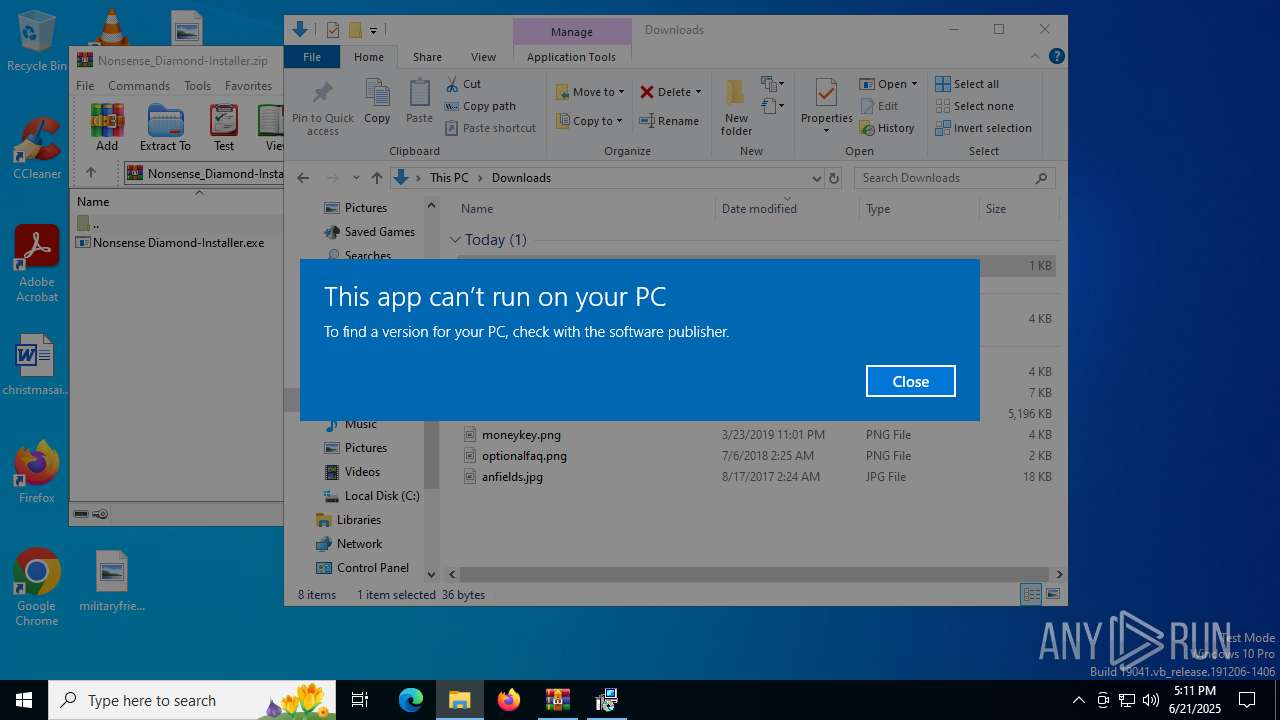Image resolution: width=1280 pixels, height=720 pixels.
Task: Select Libraries in navigation pane
Action: [358, 520]
